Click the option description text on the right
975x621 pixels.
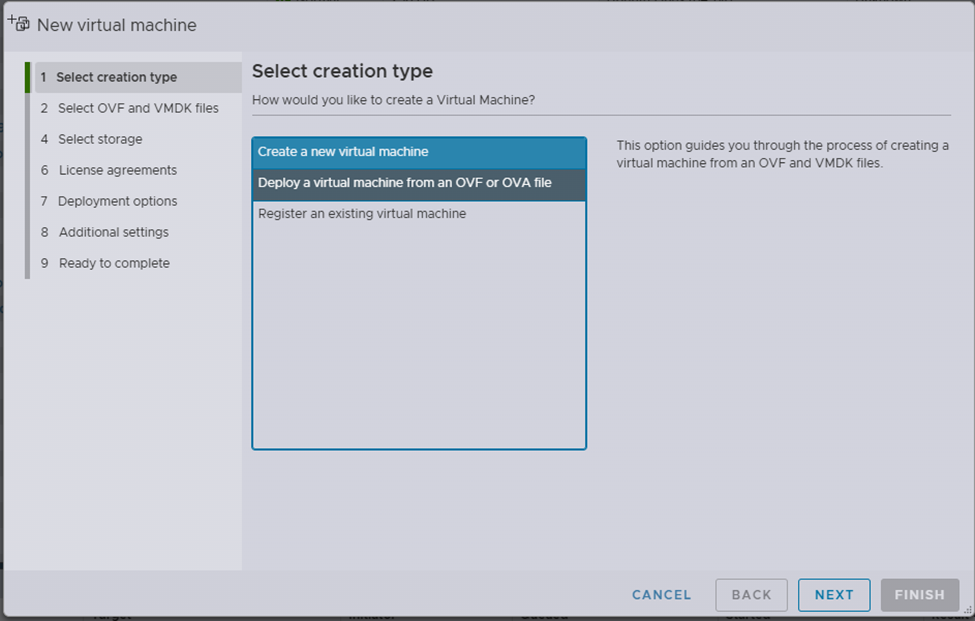point(782,154)
